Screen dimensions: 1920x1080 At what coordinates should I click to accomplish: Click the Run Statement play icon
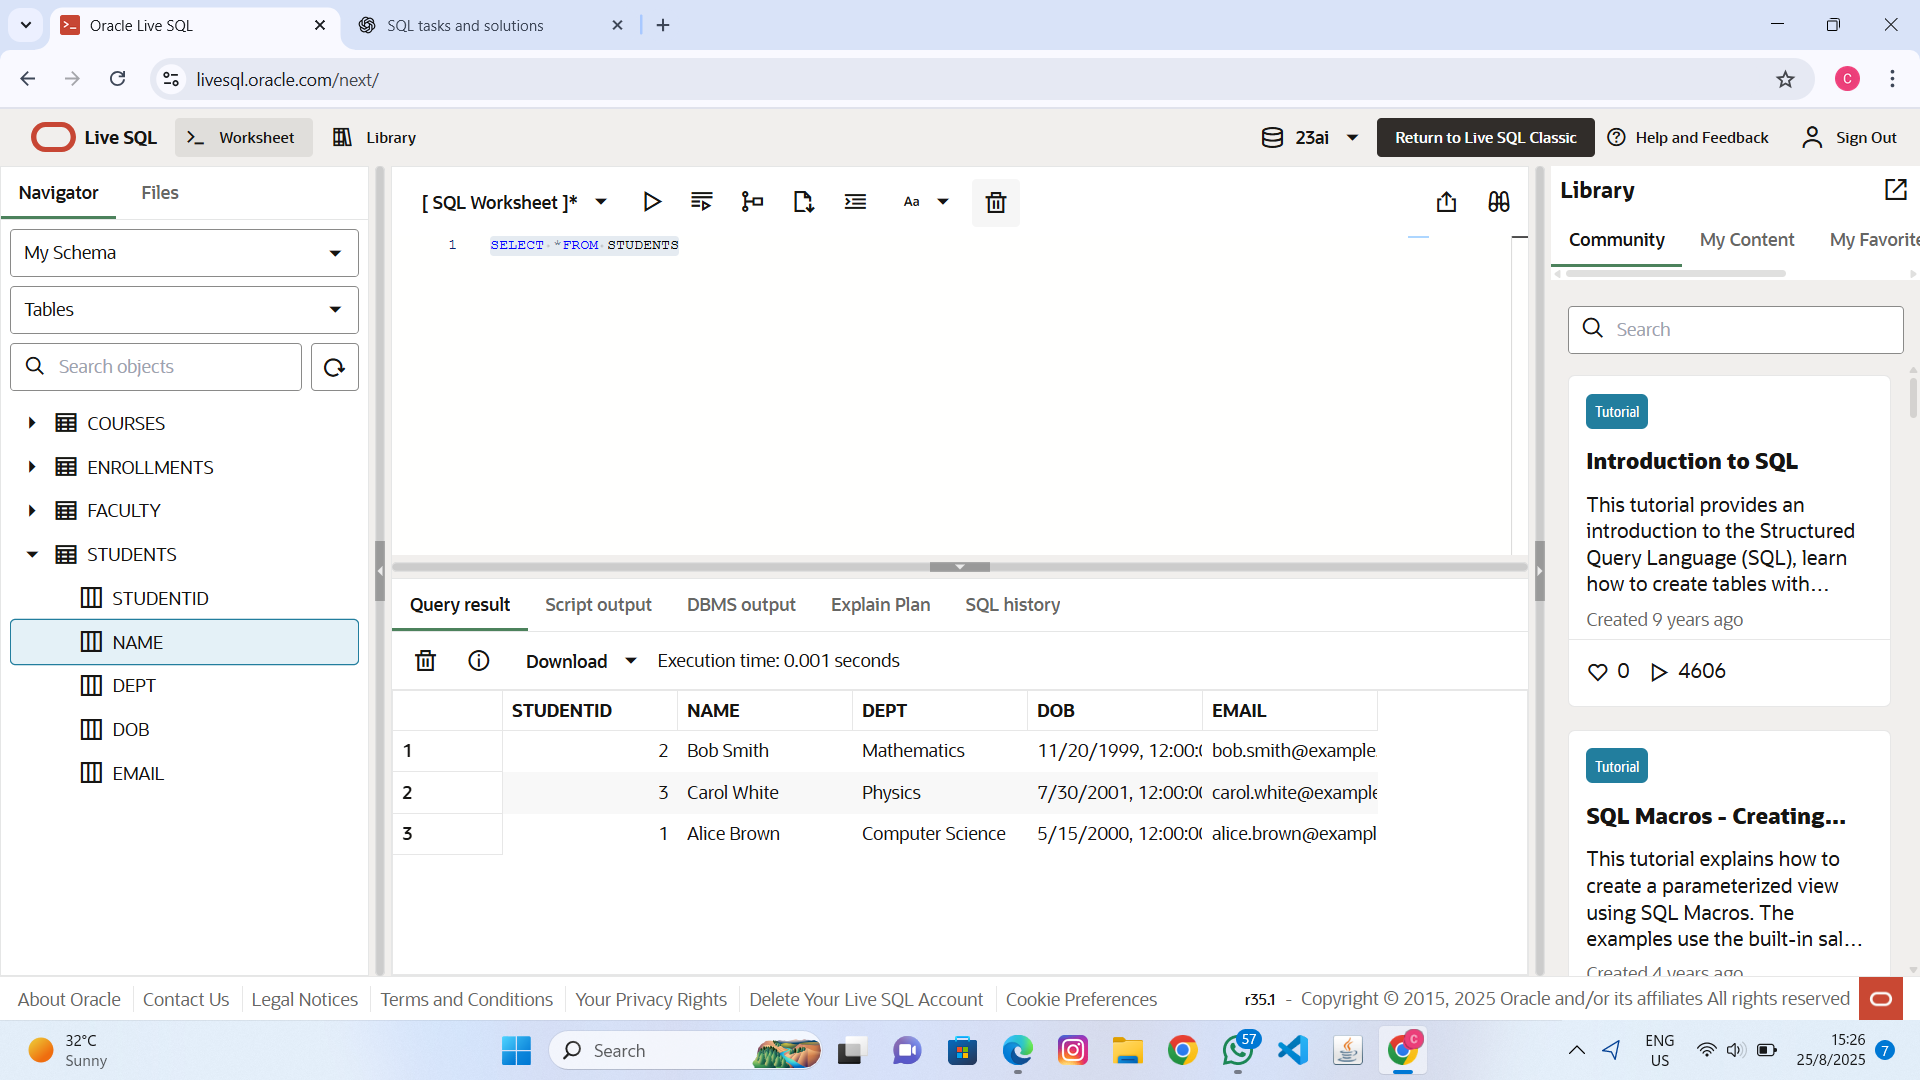[651, 202]
